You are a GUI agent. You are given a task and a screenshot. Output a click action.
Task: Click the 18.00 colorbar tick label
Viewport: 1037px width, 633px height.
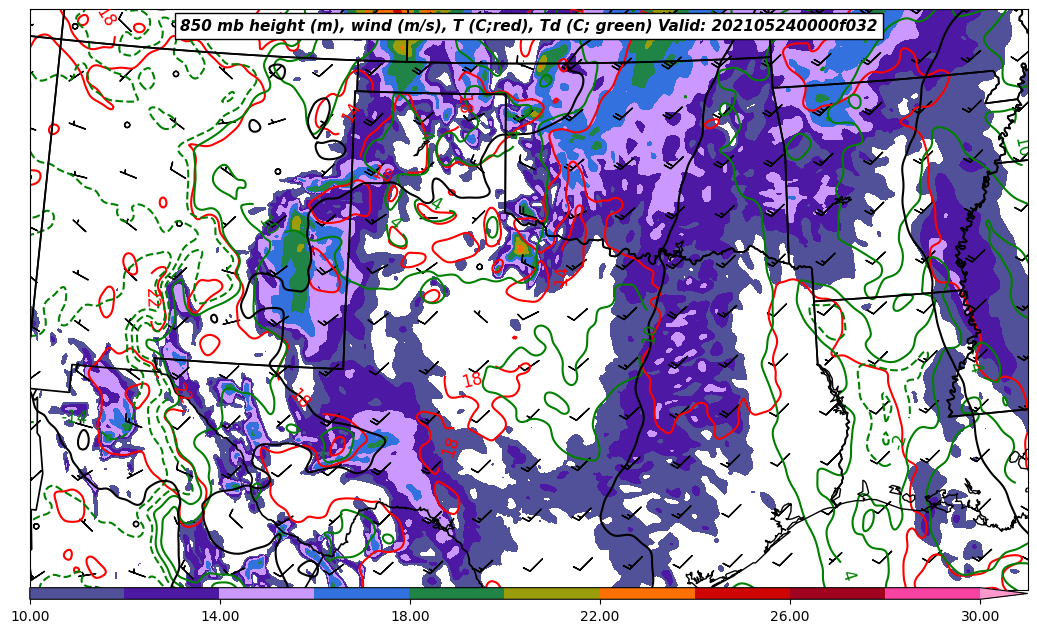point(410,617)
